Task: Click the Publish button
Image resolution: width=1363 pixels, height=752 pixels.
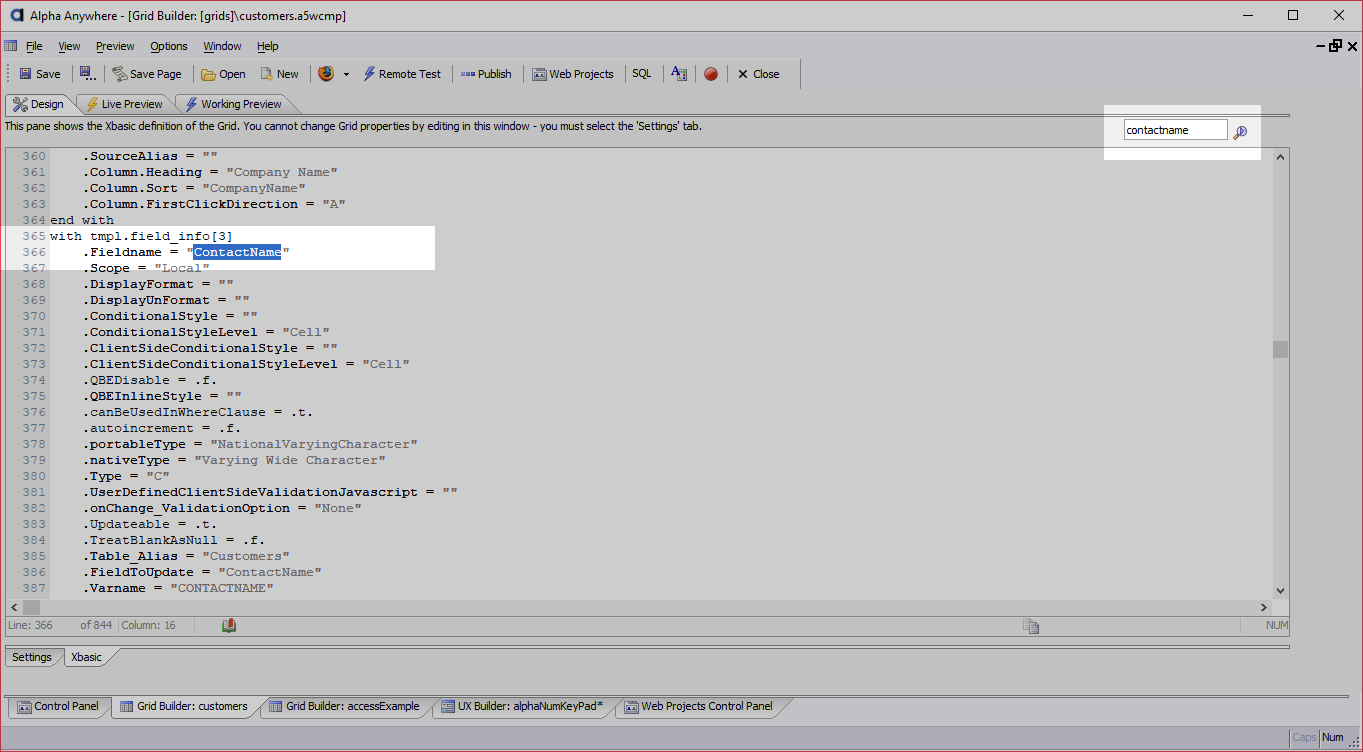Action: (486, 74)
